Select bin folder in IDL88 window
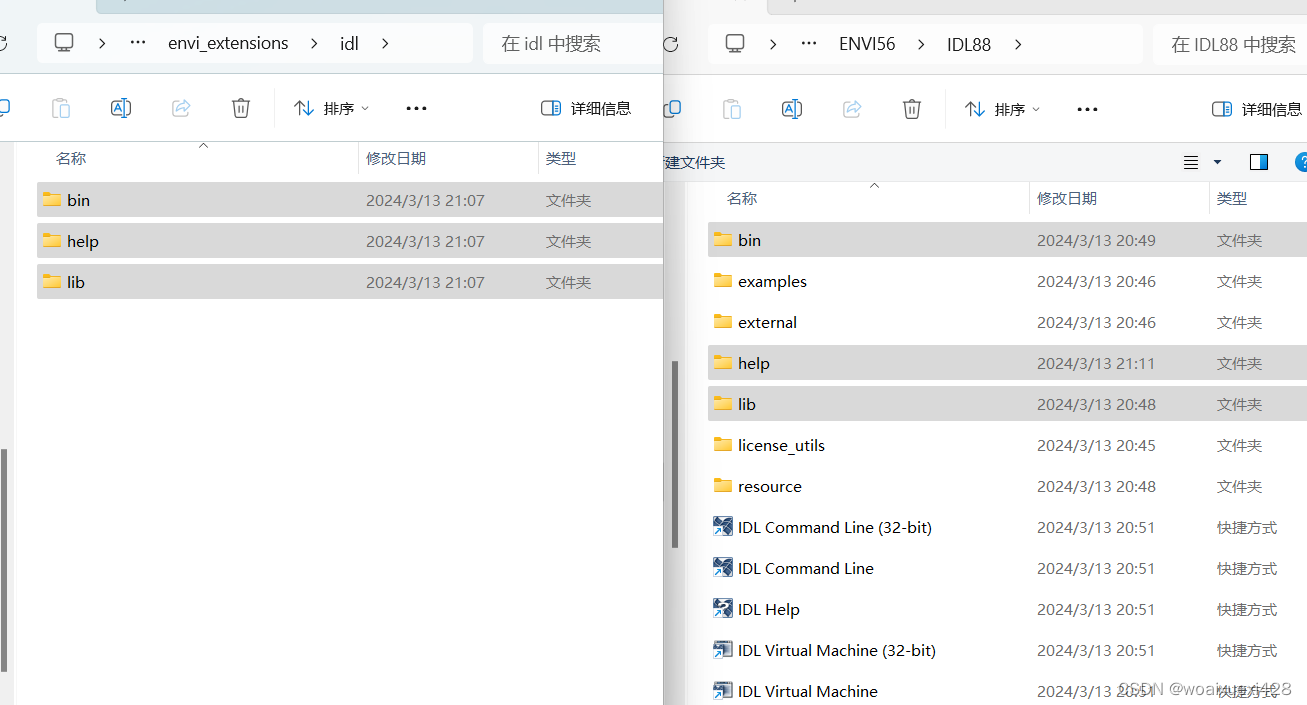This screenshot has width=1307, height=705. [x=1007, y=240]
